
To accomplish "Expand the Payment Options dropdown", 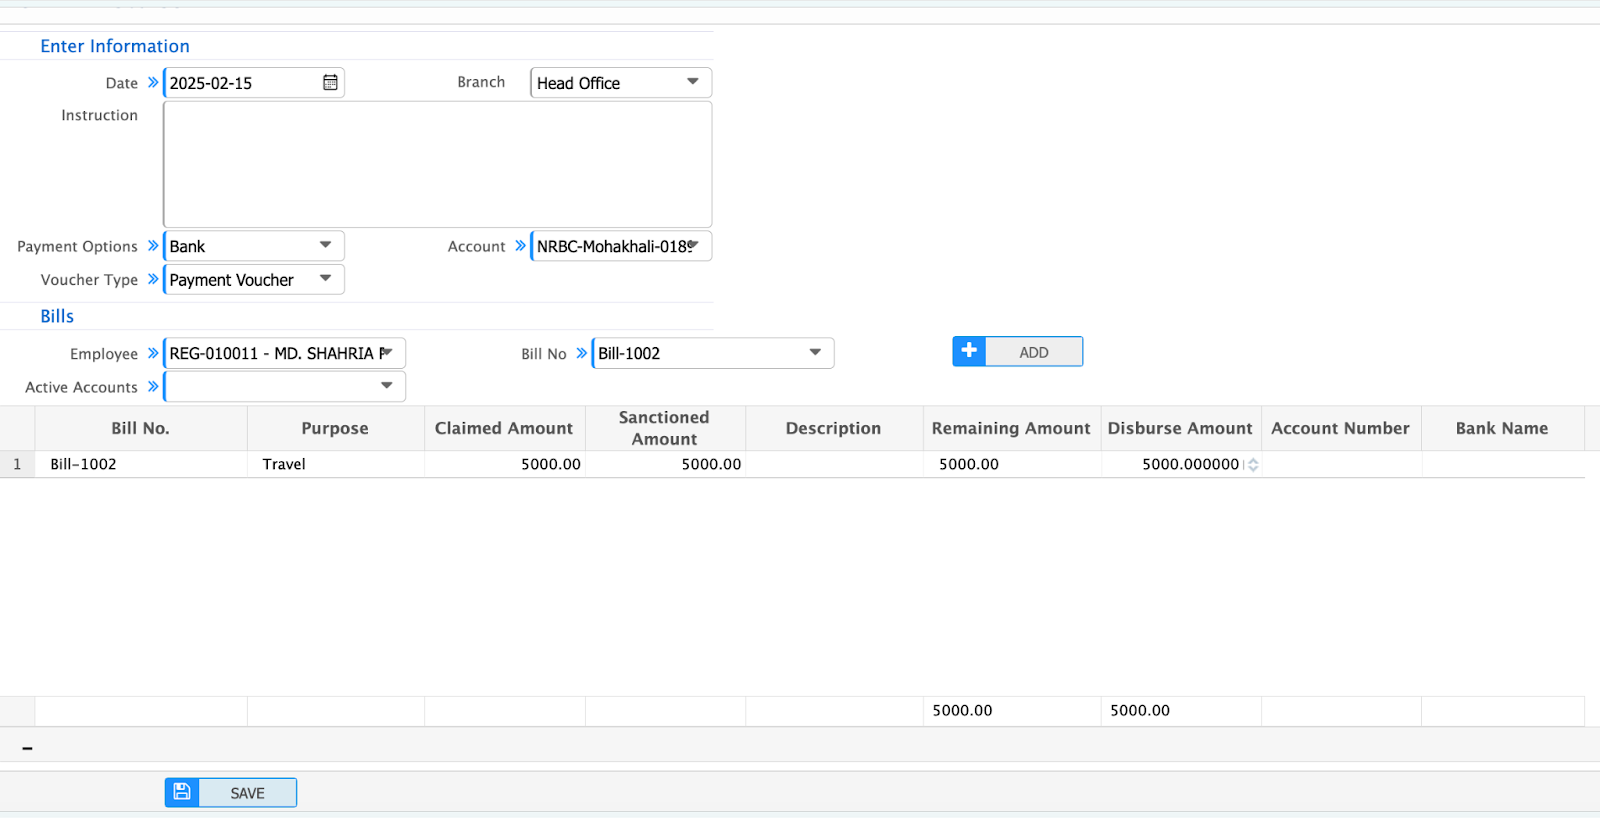I will pyautogui.click(x=325, y=246).
